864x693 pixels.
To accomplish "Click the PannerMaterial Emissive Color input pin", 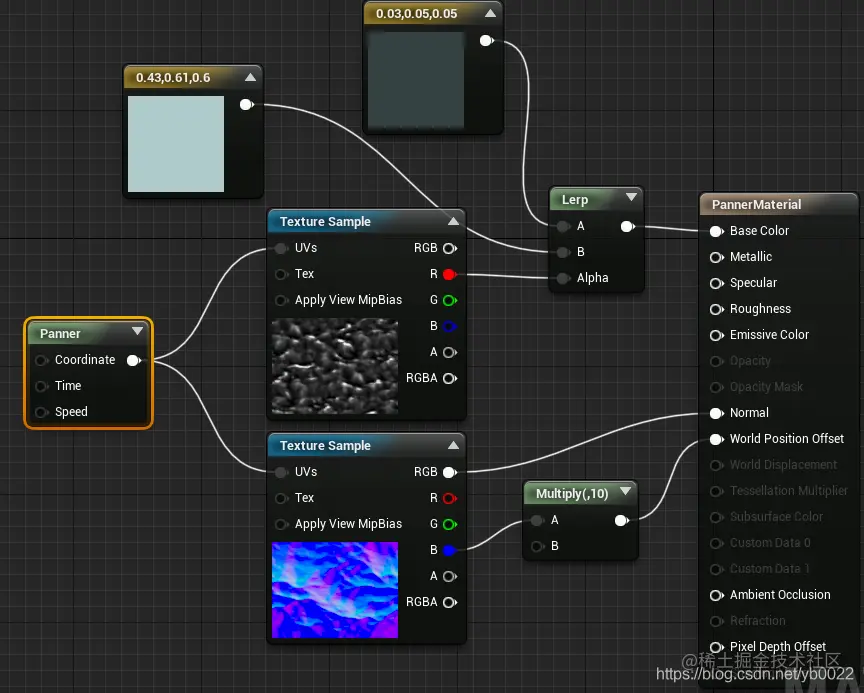I will (x=716, y=335).
